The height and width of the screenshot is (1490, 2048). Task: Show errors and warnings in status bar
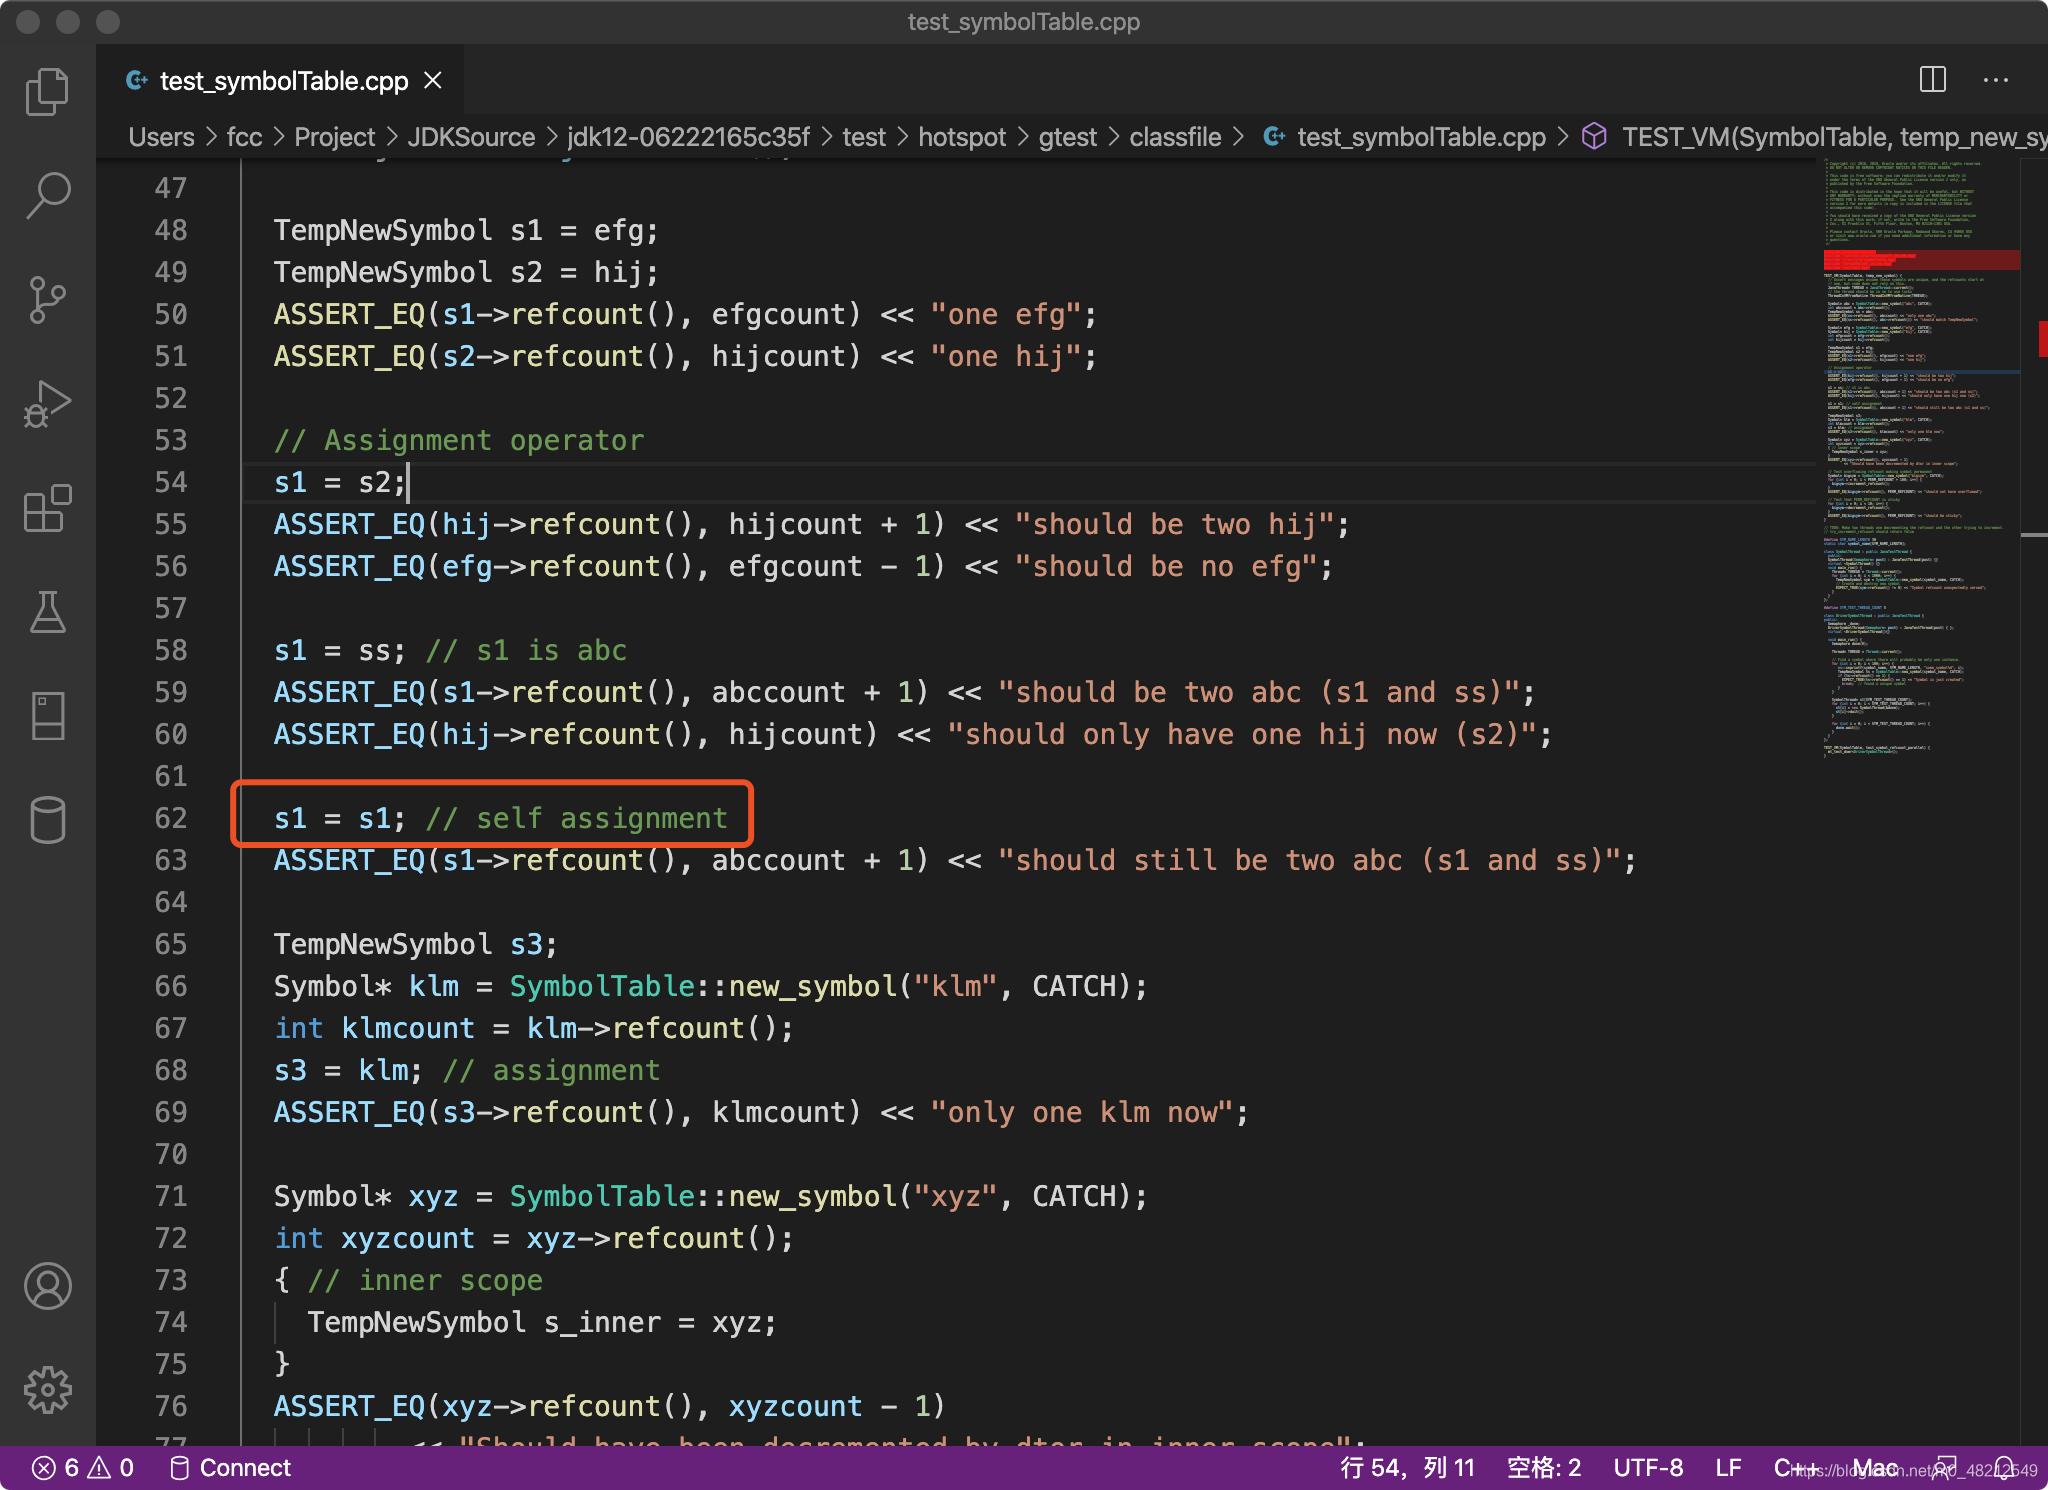pos(84,1467)
